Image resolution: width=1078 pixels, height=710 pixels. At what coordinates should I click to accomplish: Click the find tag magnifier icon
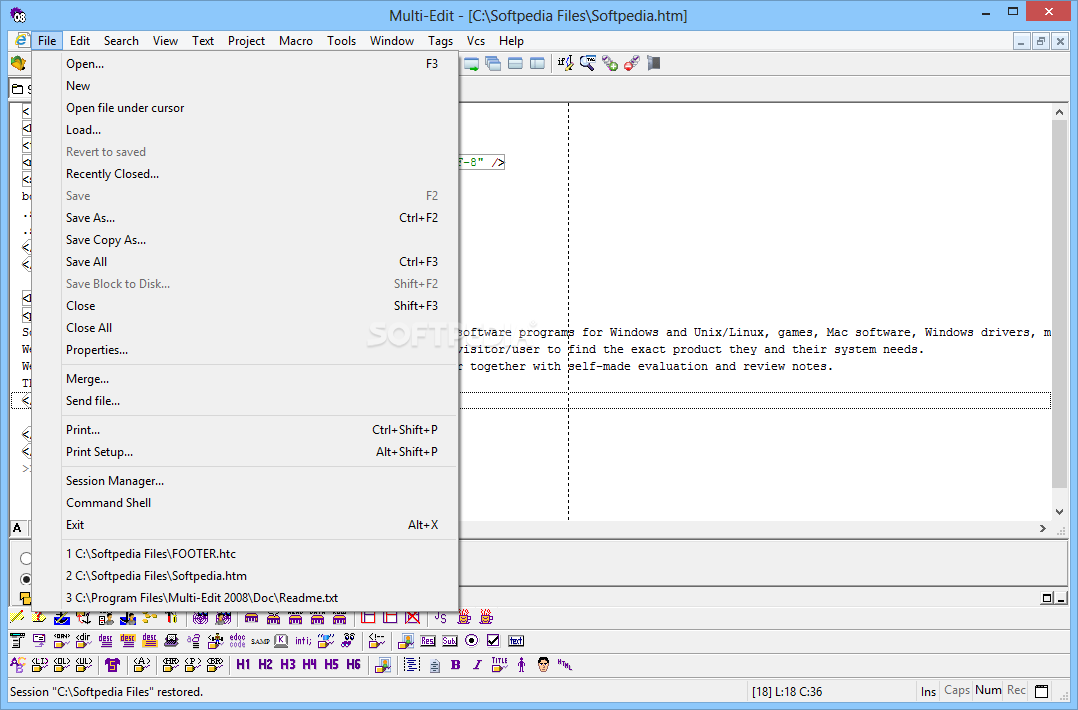pos(588,64)
